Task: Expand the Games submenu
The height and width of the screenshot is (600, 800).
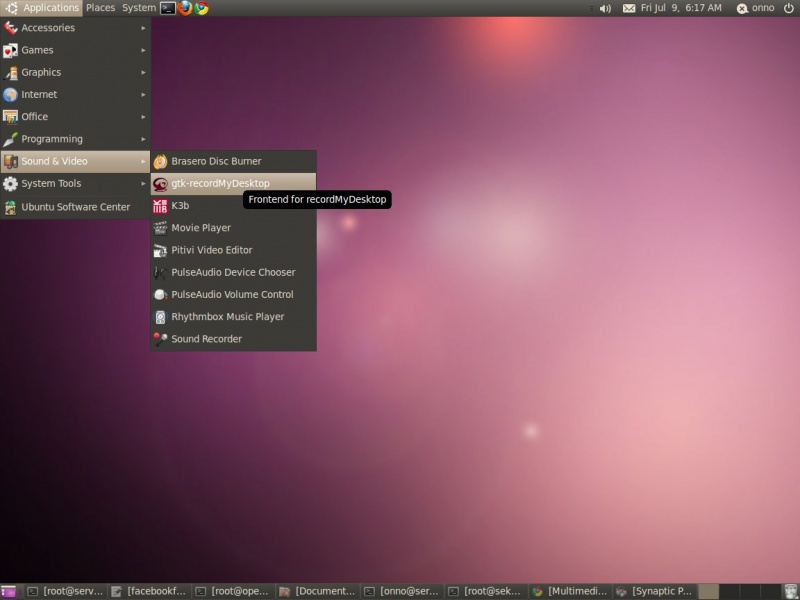Action: coord(37,50)
